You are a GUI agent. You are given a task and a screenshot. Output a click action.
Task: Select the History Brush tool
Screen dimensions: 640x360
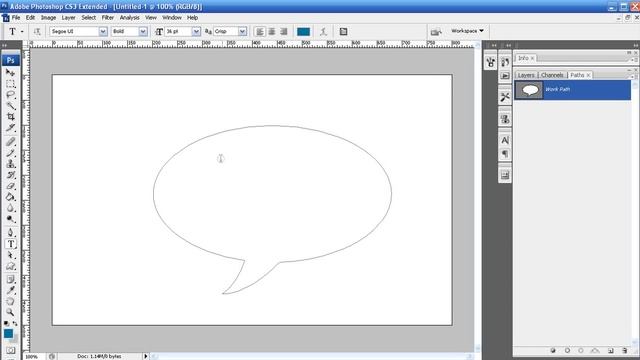tap(11, 175)
